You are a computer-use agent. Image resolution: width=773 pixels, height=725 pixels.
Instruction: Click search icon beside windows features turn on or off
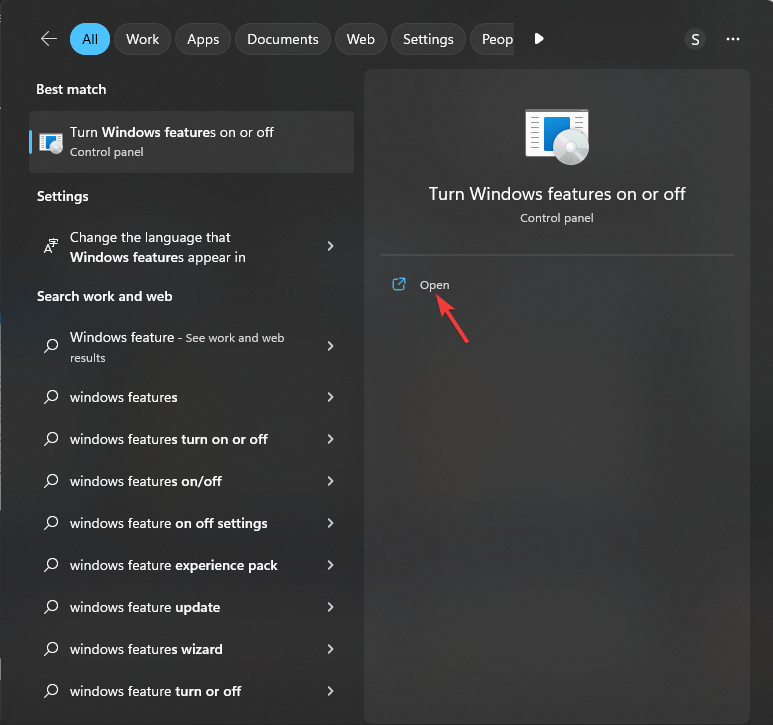(x=51, y=439)
